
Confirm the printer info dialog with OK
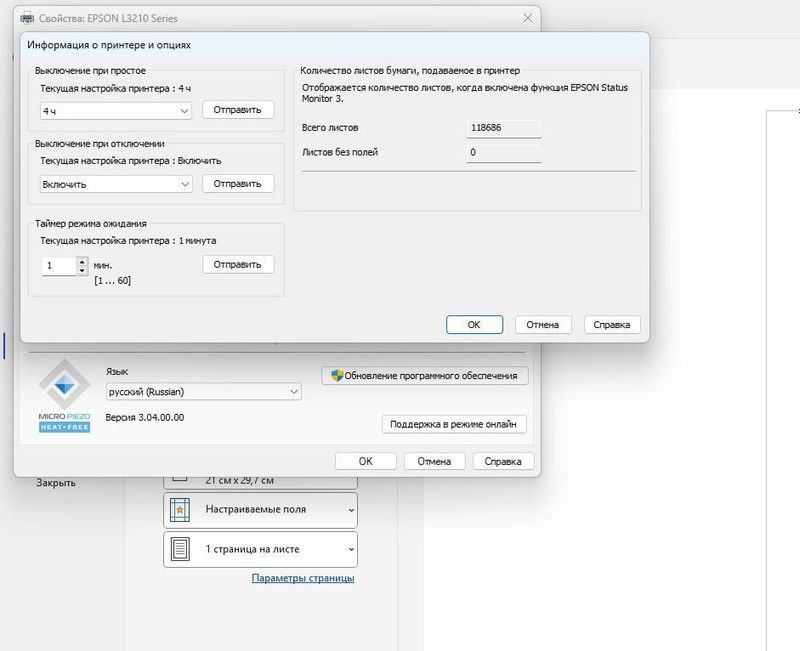click(474, 324)
